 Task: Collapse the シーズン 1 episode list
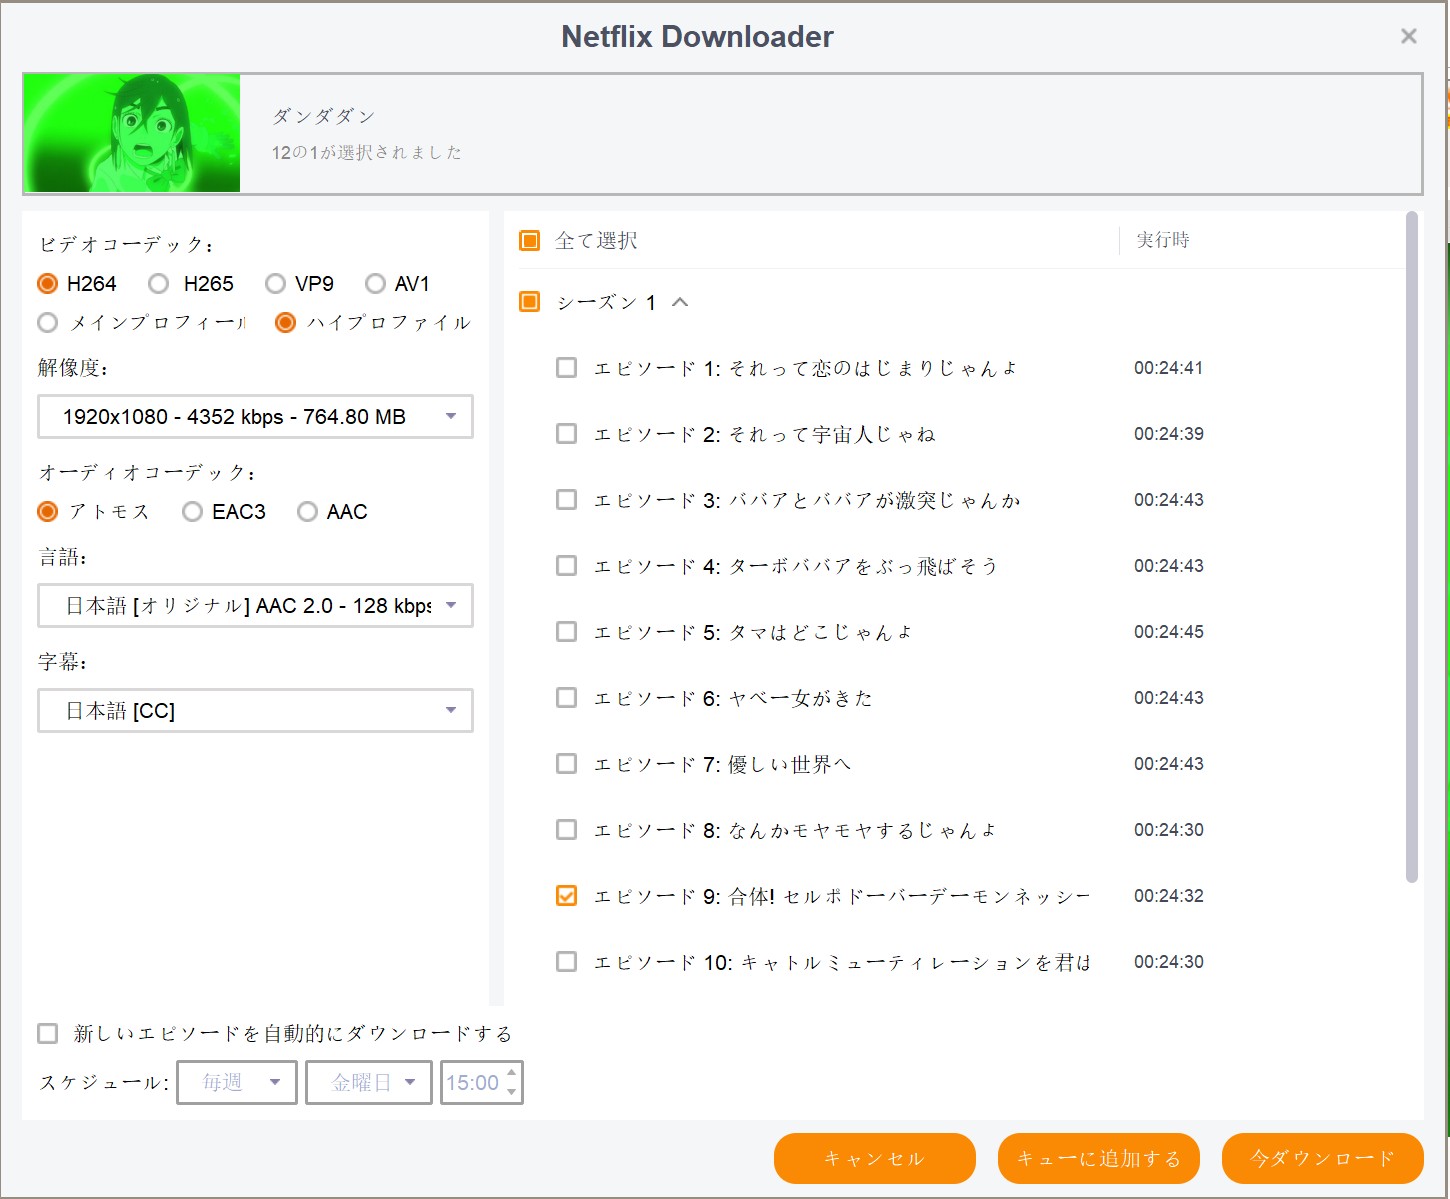(680, 302)
